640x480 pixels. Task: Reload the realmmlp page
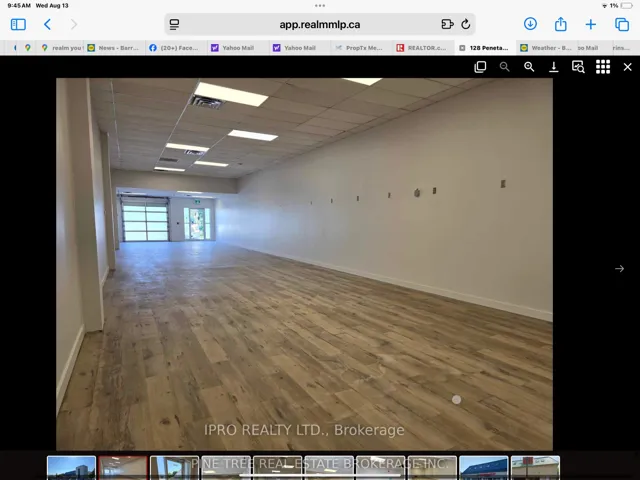(x=465, y=24)
